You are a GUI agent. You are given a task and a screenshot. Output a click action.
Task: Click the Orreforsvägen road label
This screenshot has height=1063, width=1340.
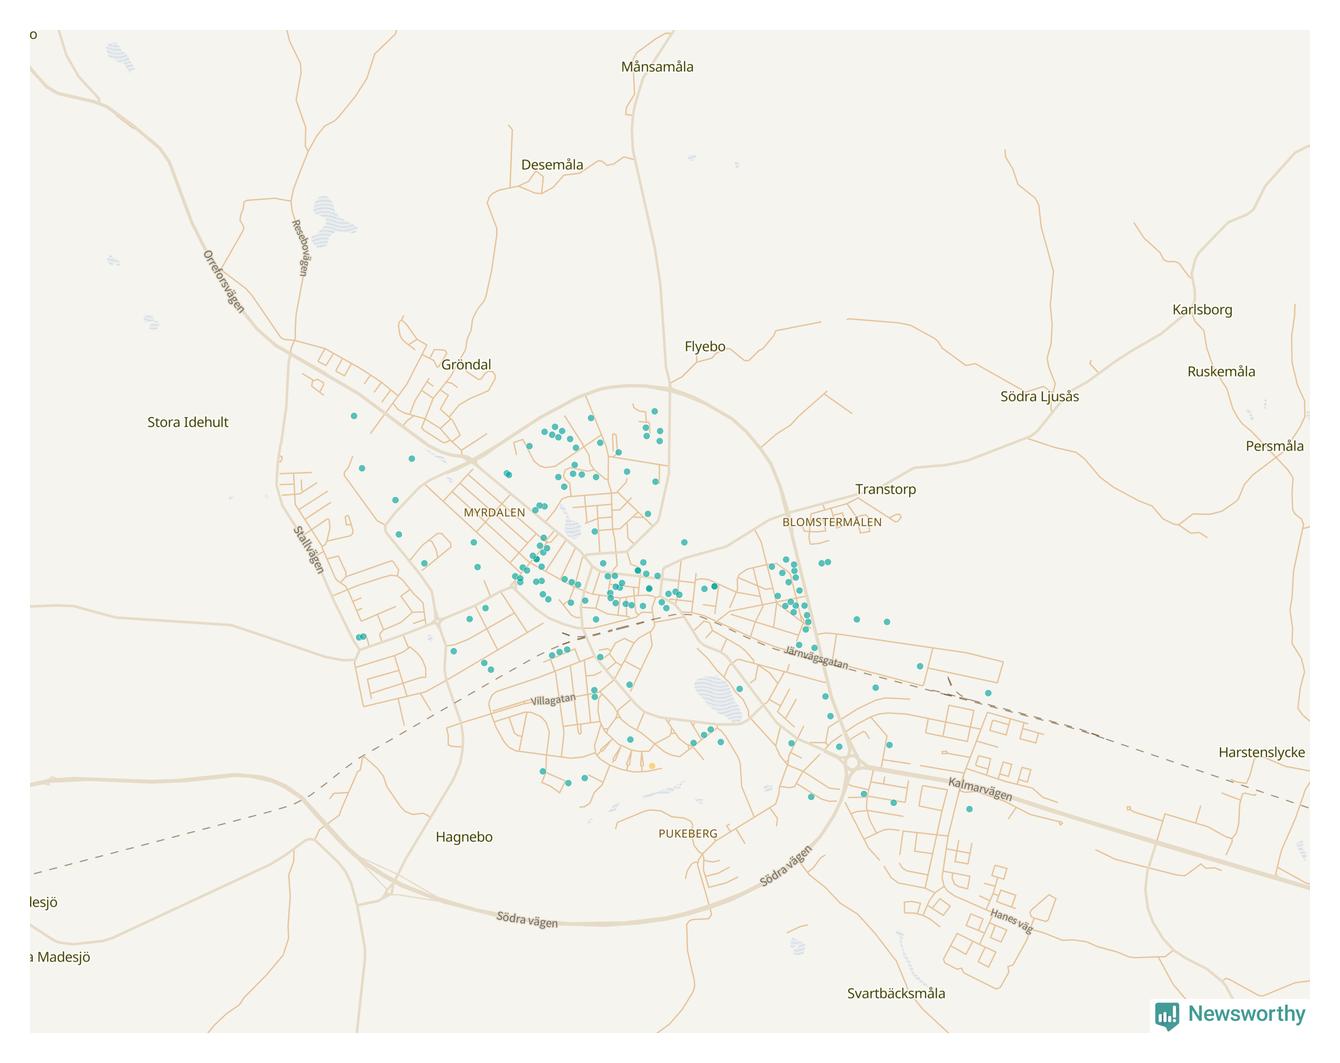pyautogui.click(x=224, y=281)
